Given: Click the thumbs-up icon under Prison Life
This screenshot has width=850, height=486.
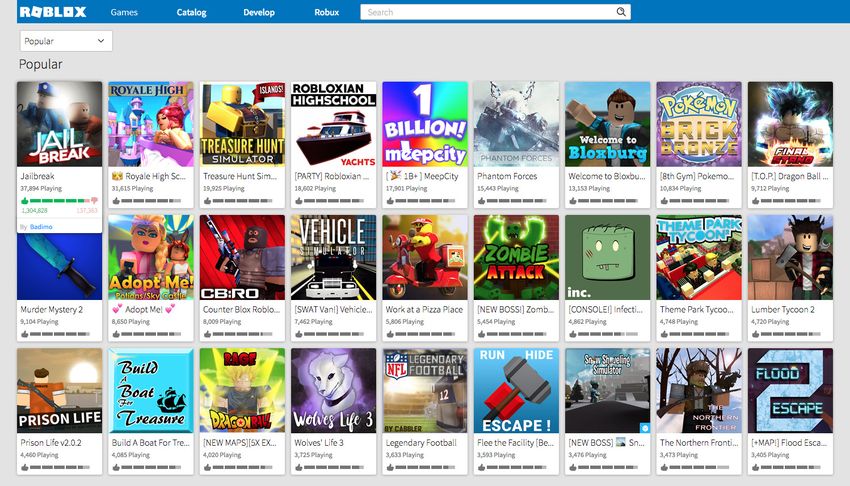Looking at the screenshot, I should coord(24,468).
